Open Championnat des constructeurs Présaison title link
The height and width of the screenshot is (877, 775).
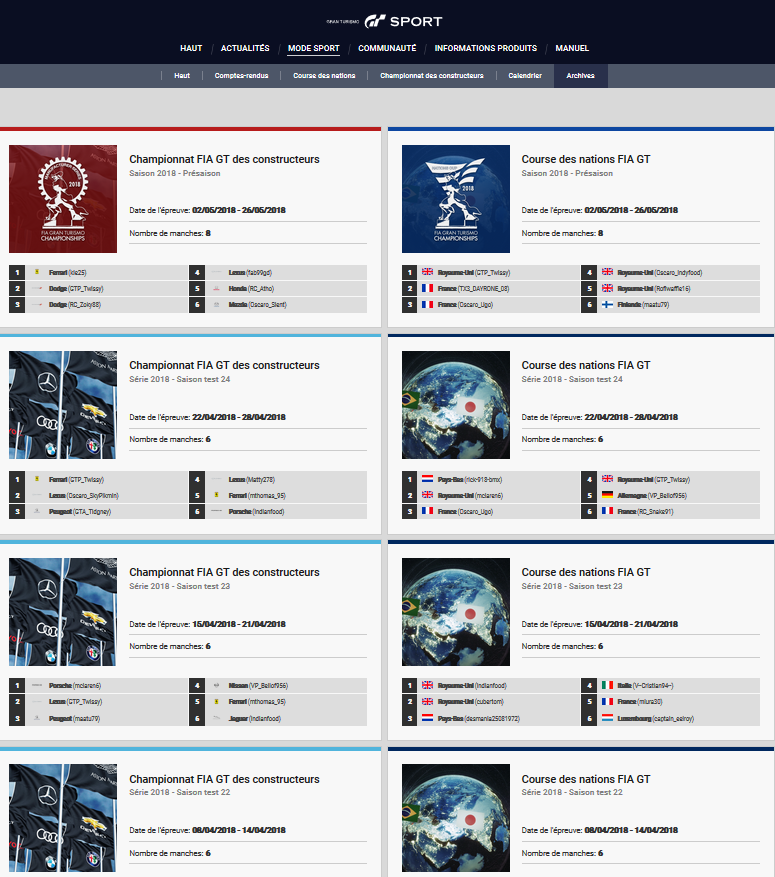[x=224, y=159]
